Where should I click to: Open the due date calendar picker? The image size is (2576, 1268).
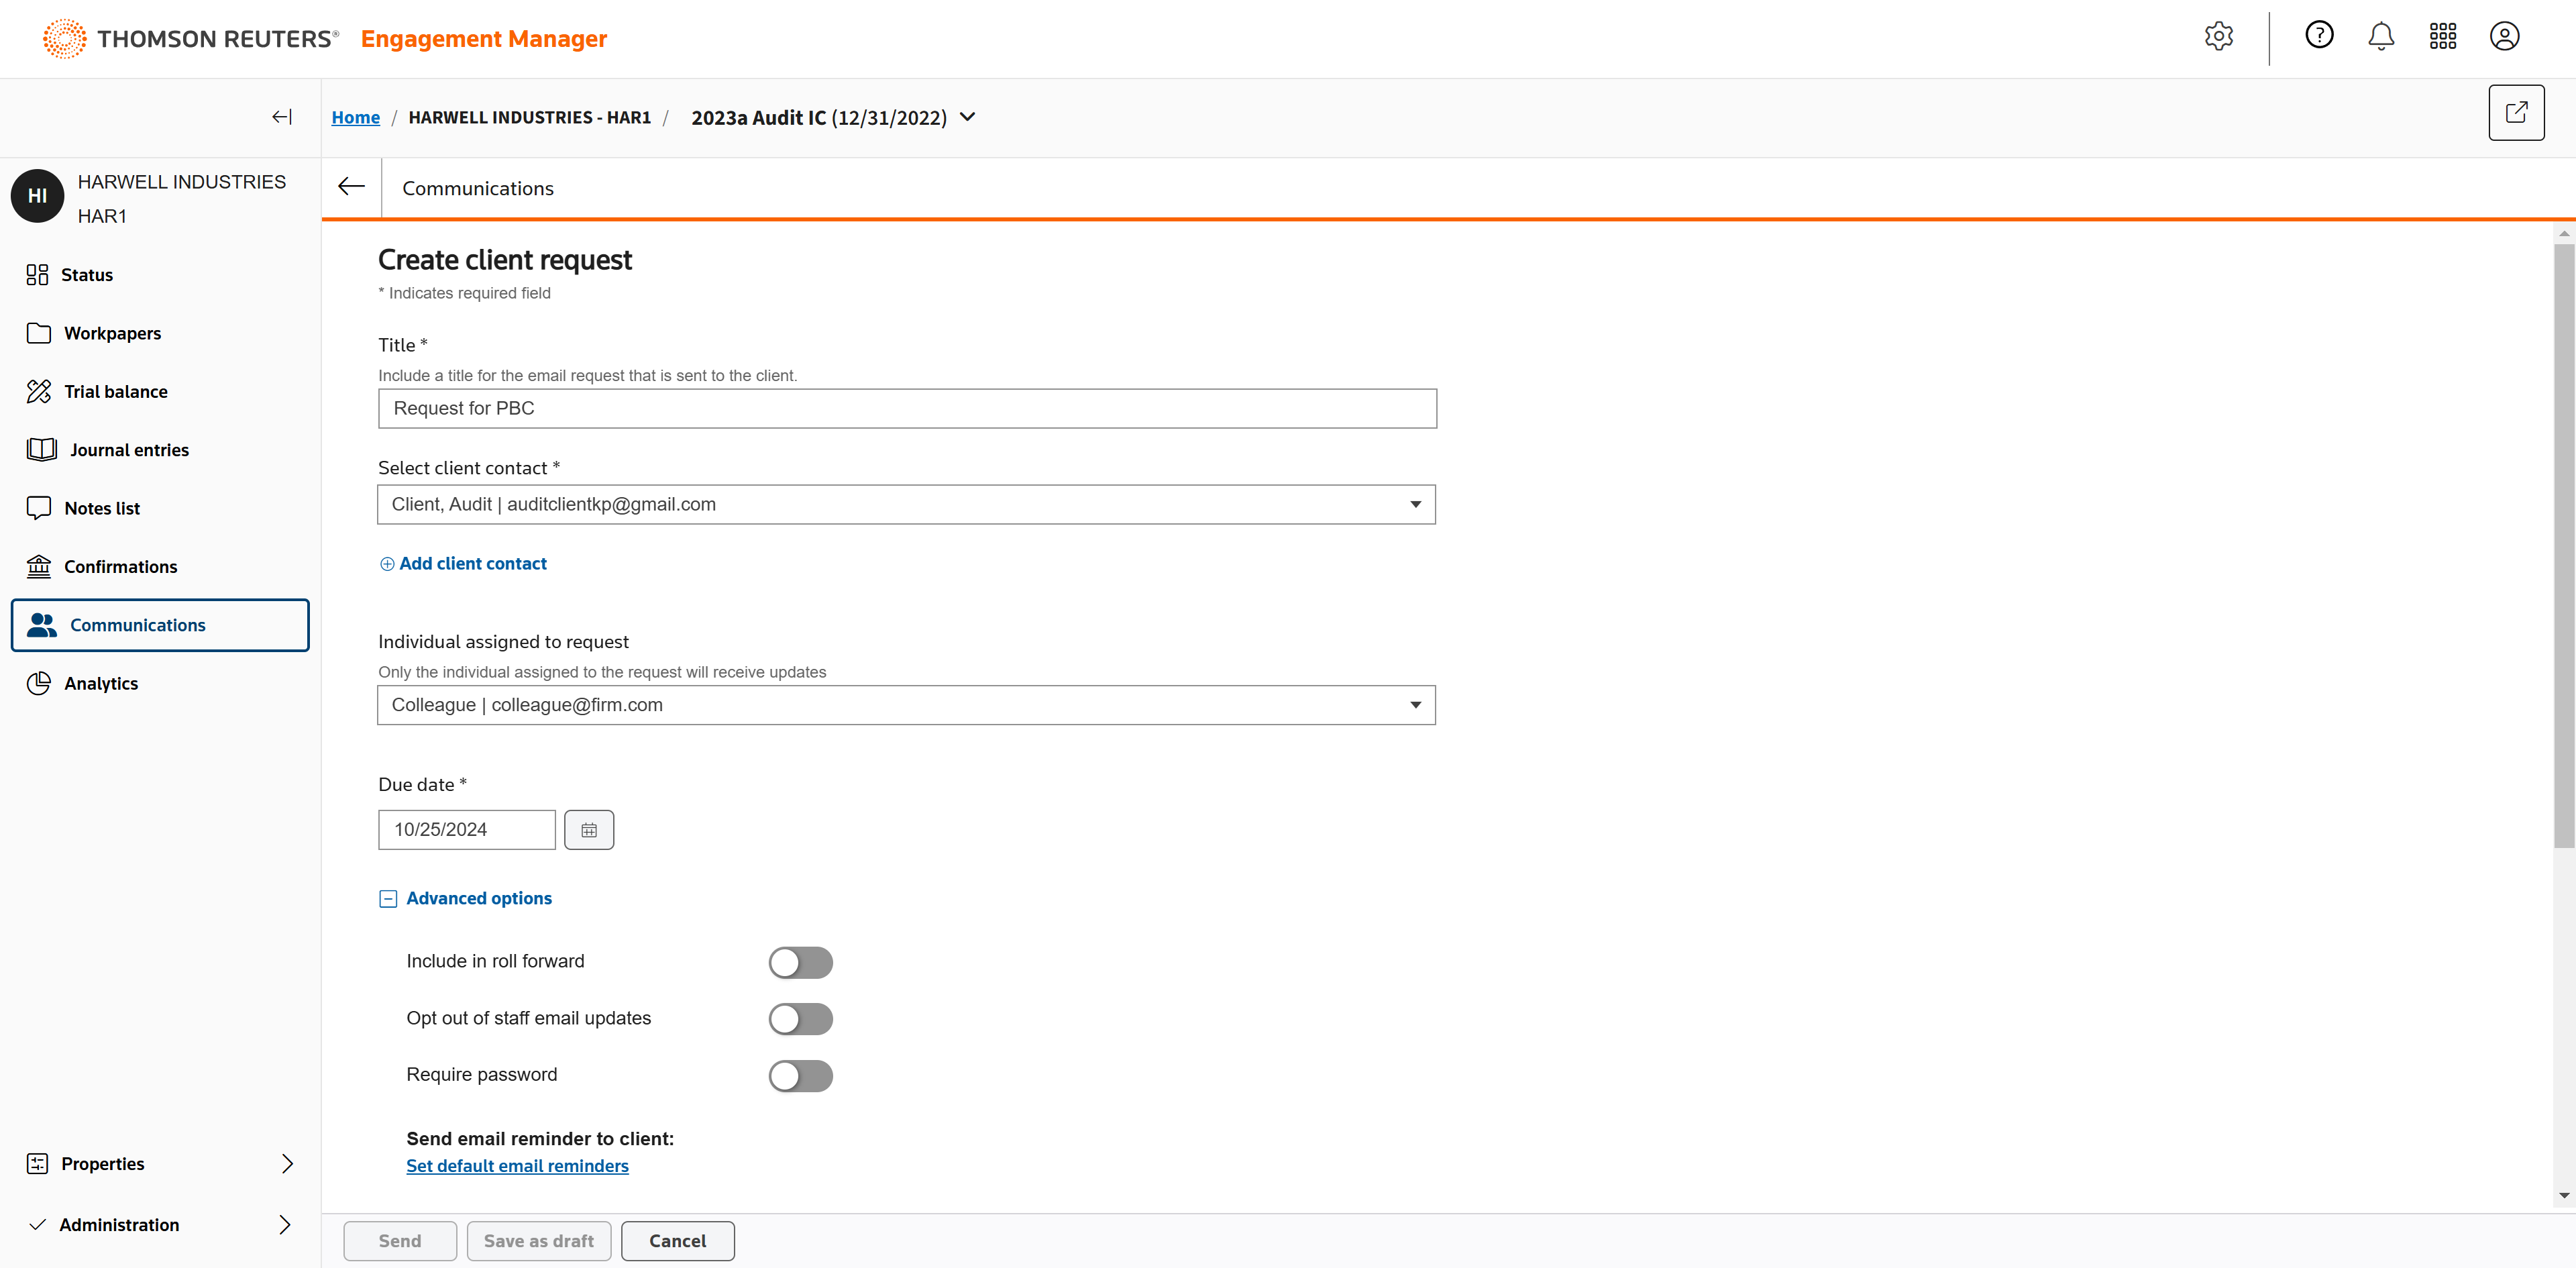click(x=589, y=830)
